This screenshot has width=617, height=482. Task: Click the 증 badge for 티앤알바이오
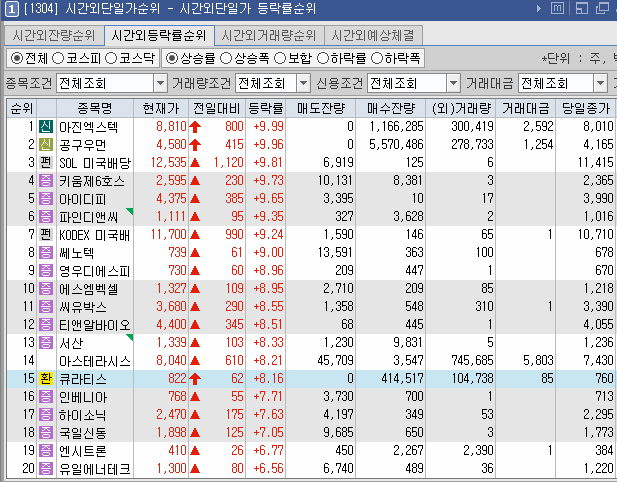[46, 325]
